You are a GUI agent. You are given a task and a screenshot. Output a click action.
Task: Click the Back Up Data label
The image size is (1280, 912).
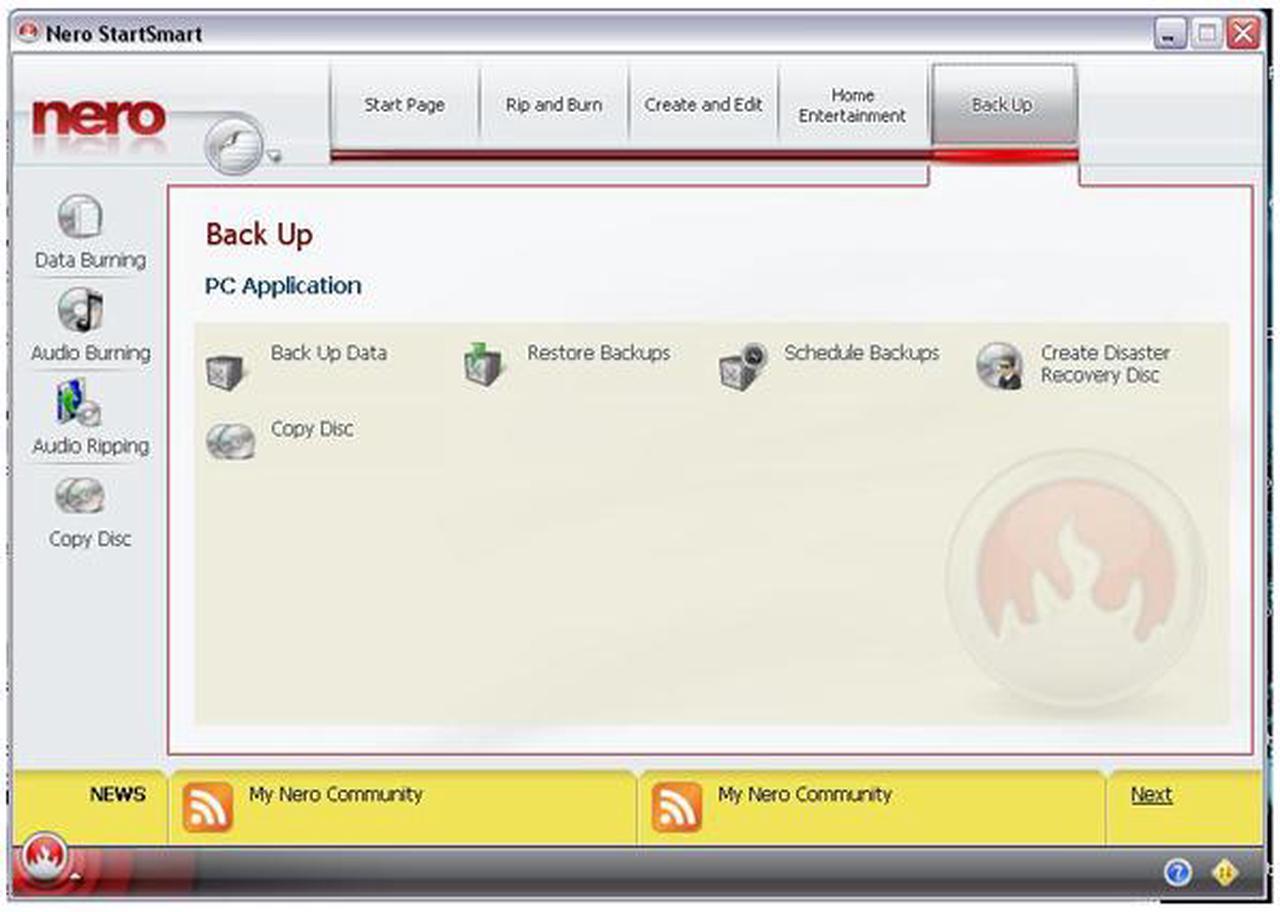tap(328, 353)
